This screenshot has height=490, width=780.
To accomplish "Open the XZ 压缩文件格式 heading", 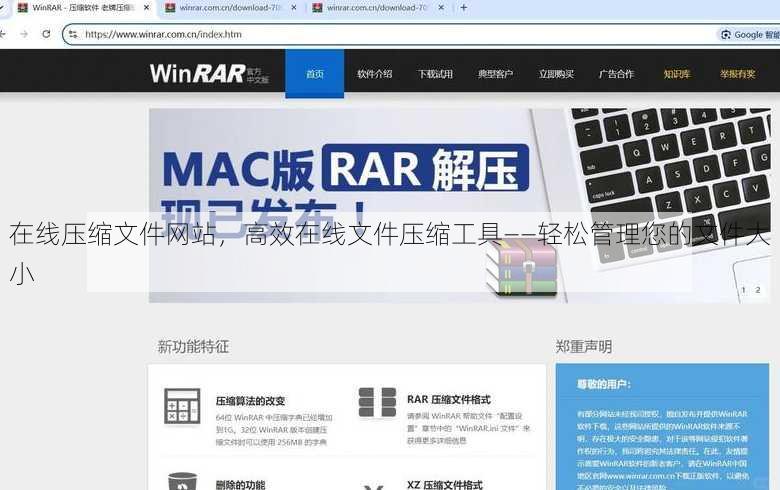I will [445, 485].
